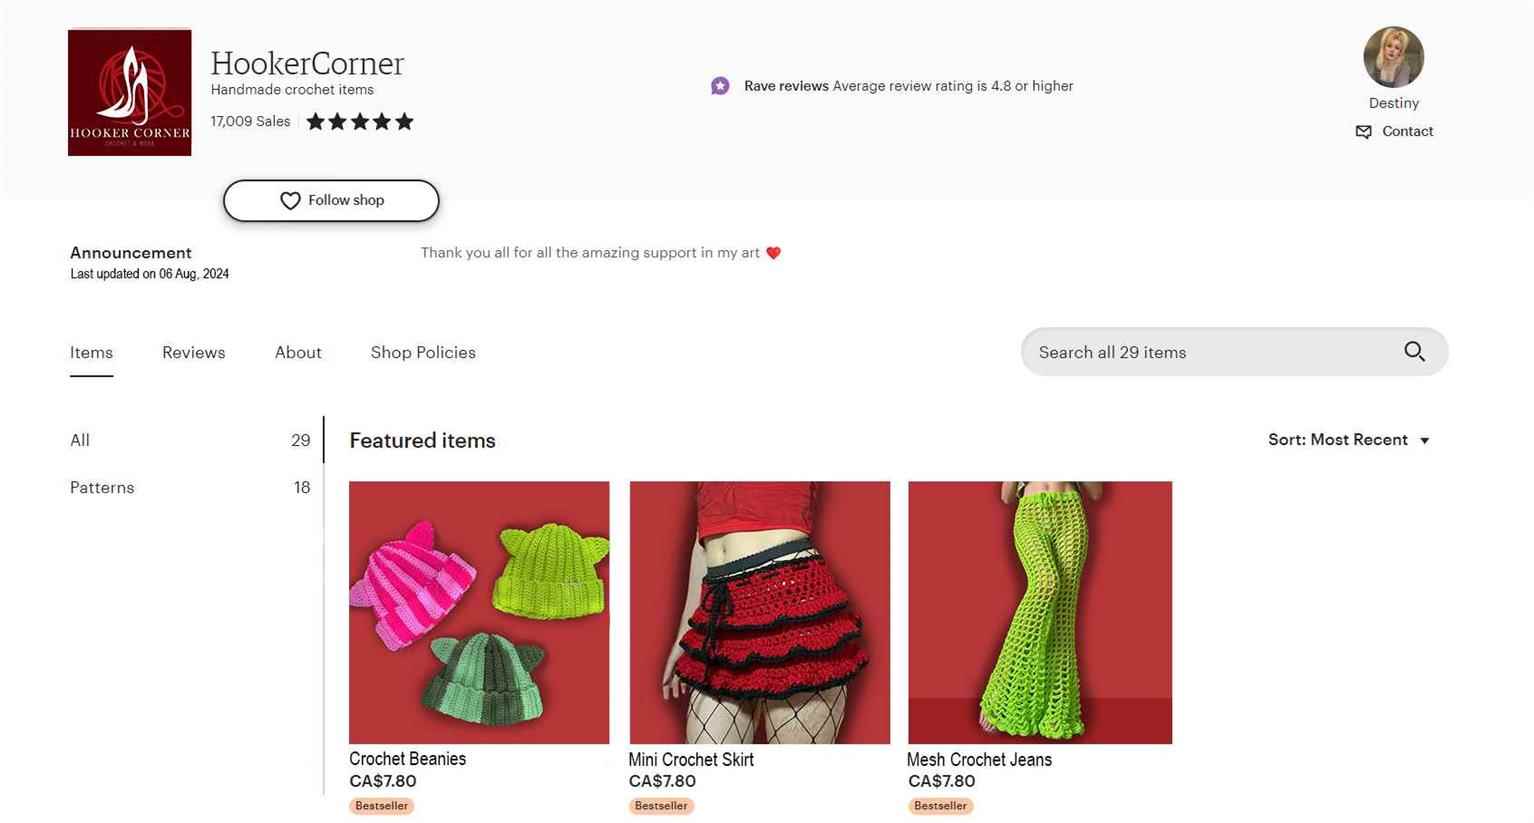1534x823 pixels.
Task: Open the Crochet Beanies product thumbnail
Action: pyautogui.click(x=479, y=612)
